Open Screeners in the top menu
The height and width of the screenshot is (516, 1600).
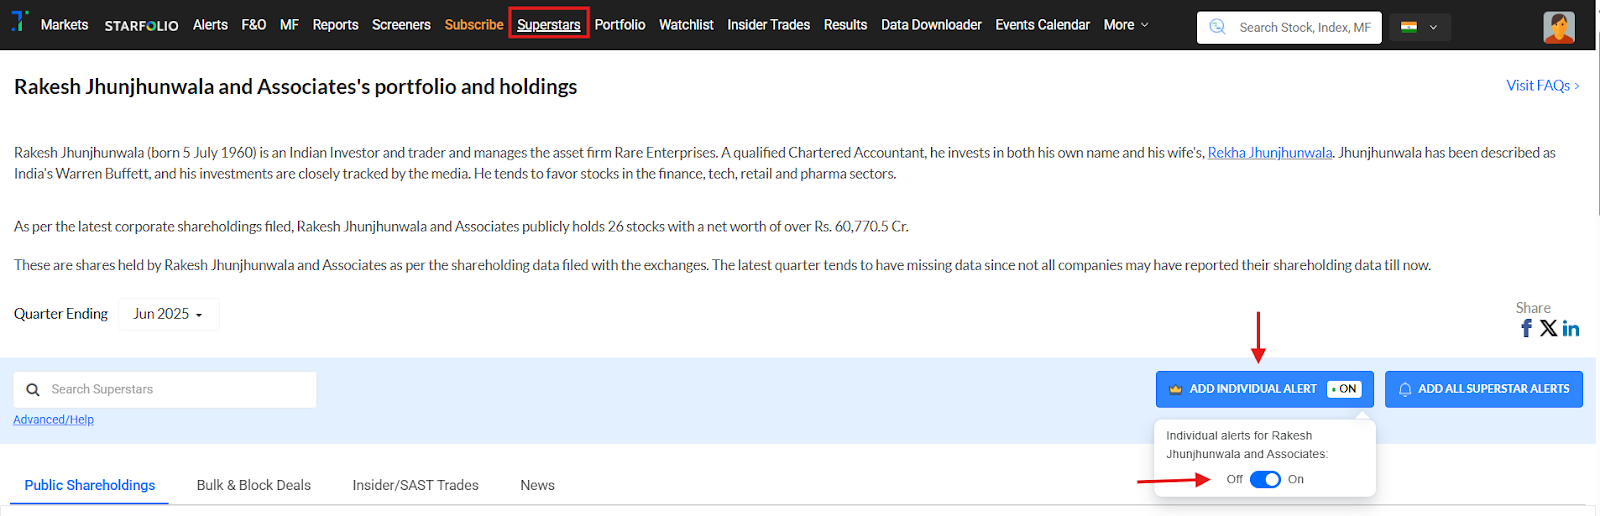401,25
